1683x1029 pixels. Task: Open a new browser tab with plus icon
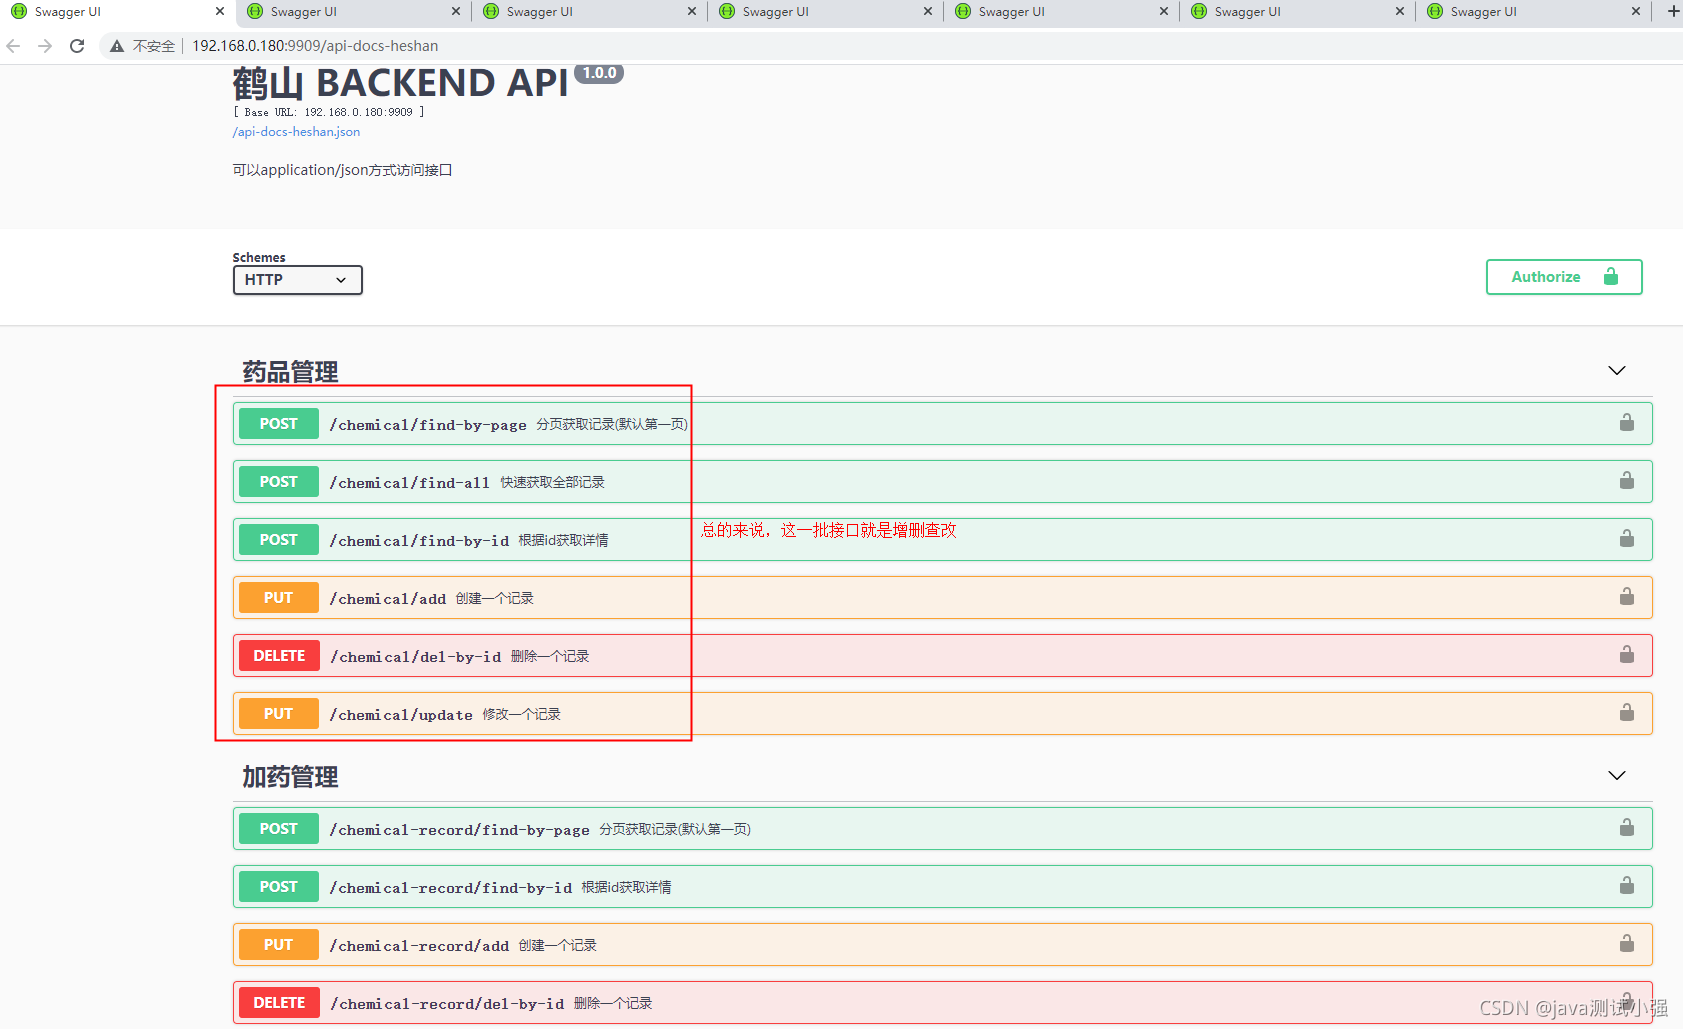(1673, 11)
